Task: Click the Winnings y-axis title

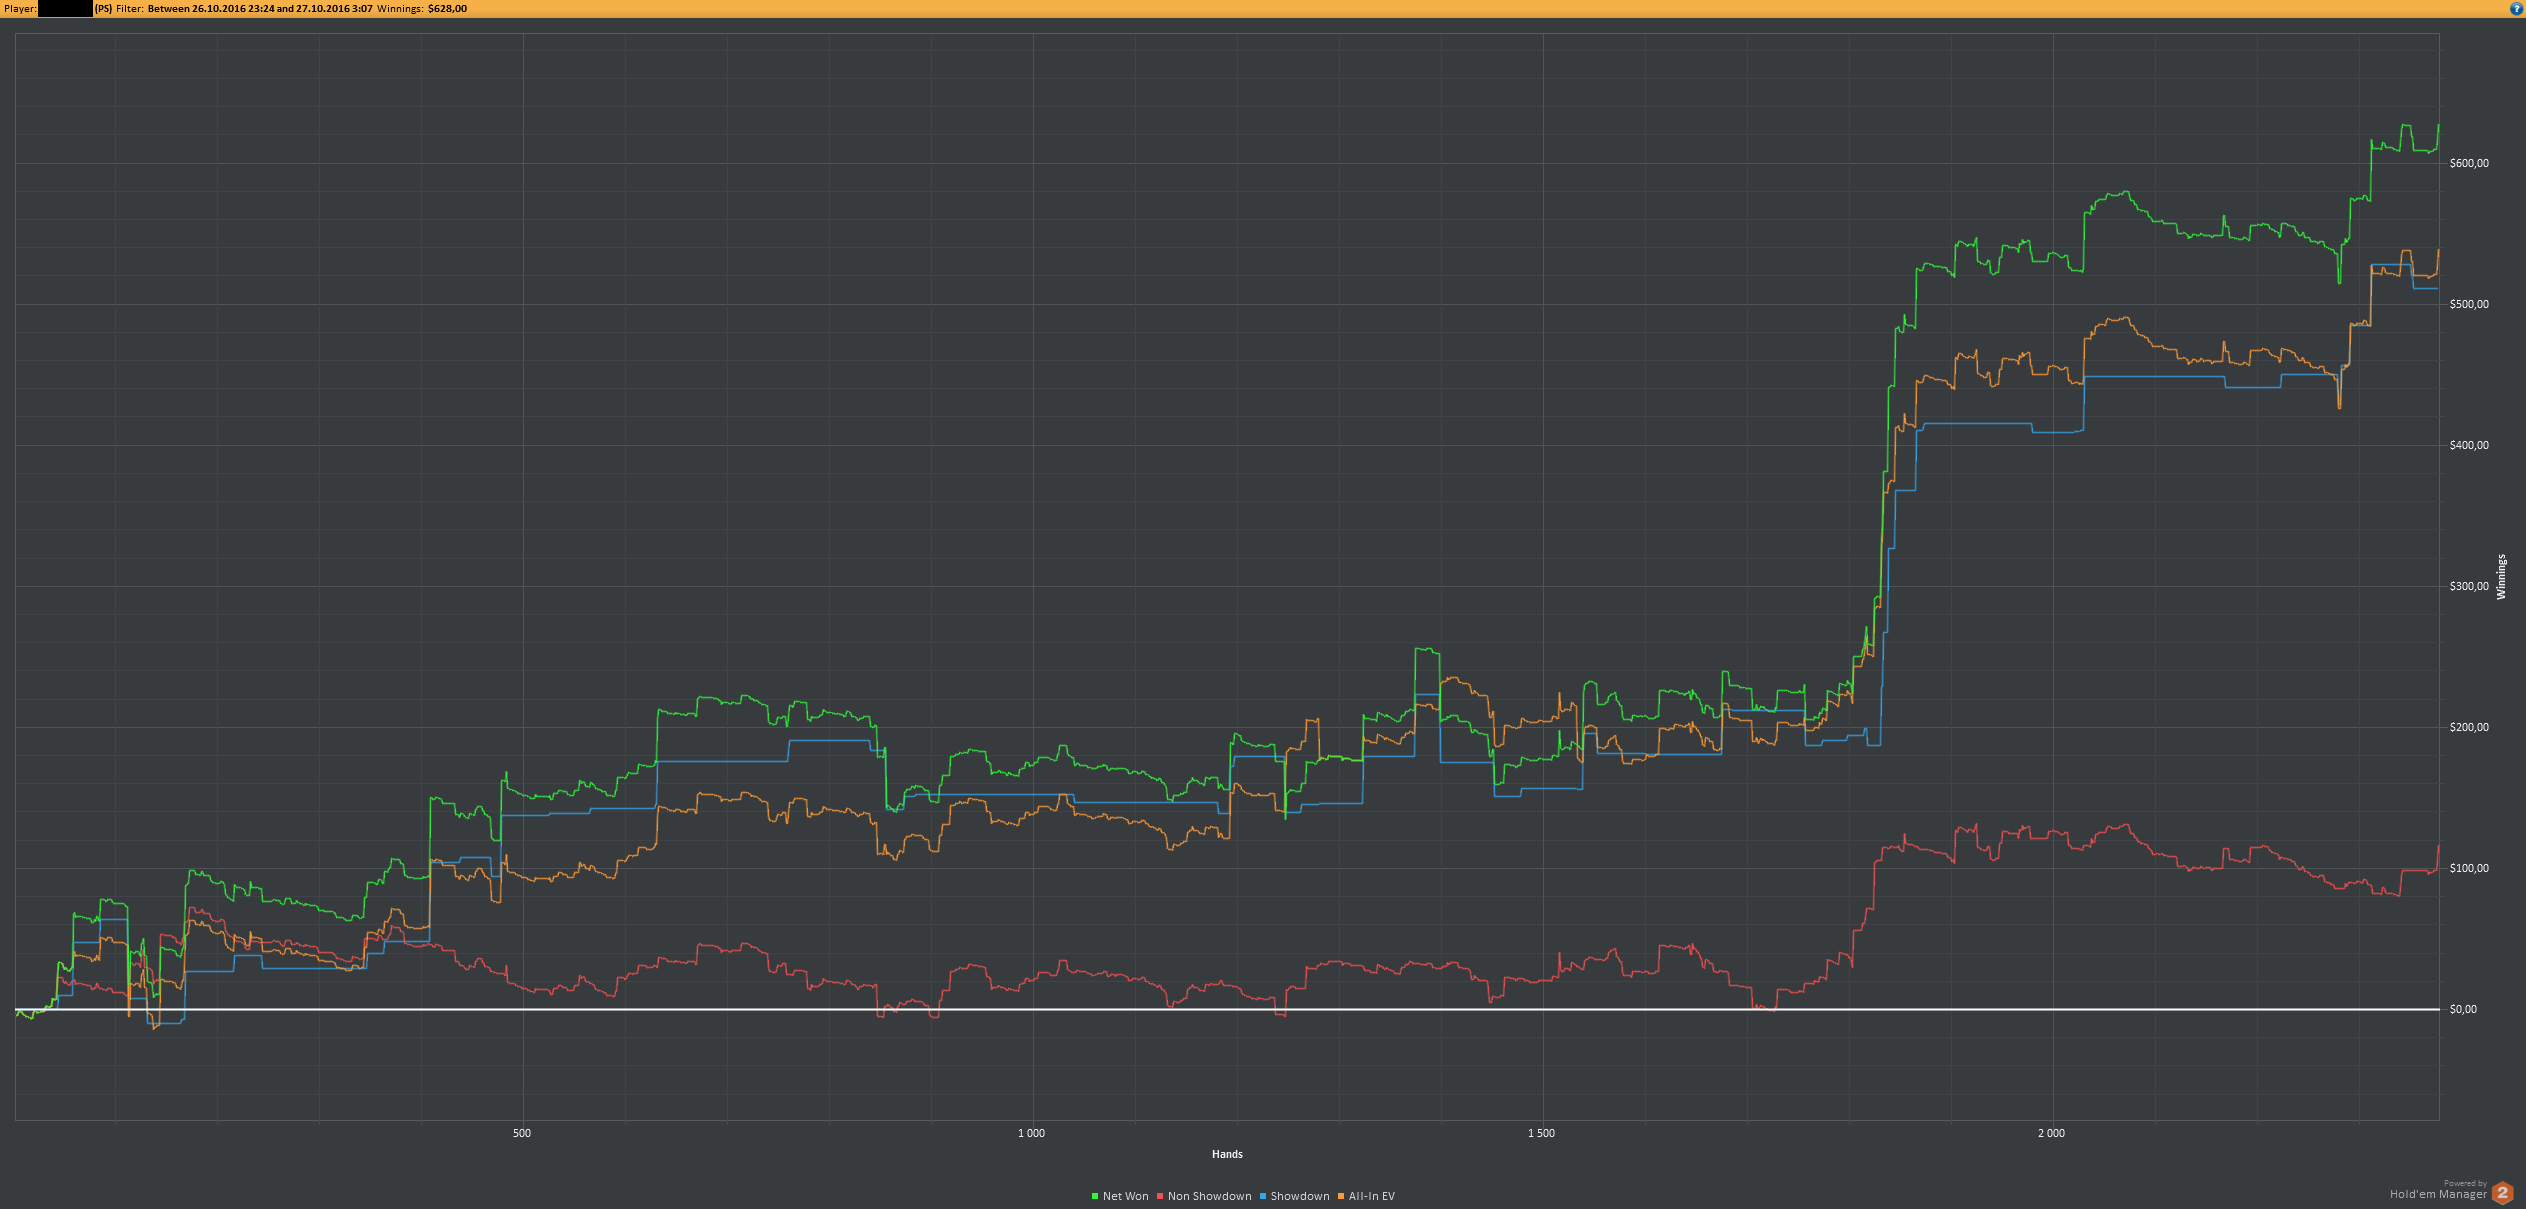Action: 2501,577
